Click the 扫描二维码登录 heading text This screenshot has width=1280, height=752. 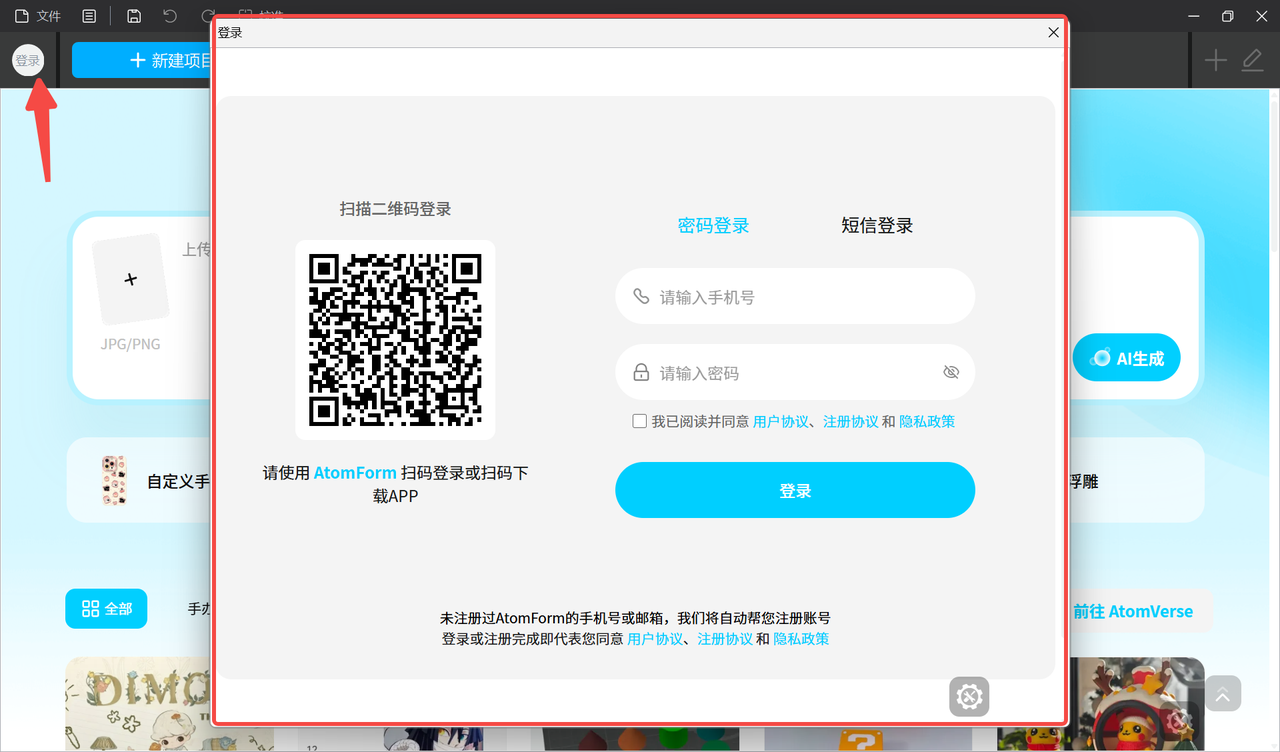click(395, 209)
